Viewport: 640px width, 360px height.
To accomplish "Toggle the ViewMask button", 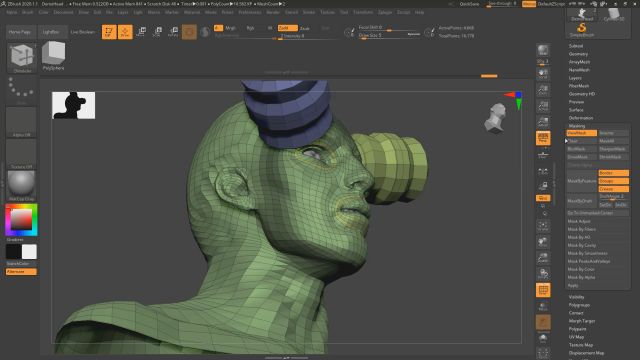I will coord(582,133).
